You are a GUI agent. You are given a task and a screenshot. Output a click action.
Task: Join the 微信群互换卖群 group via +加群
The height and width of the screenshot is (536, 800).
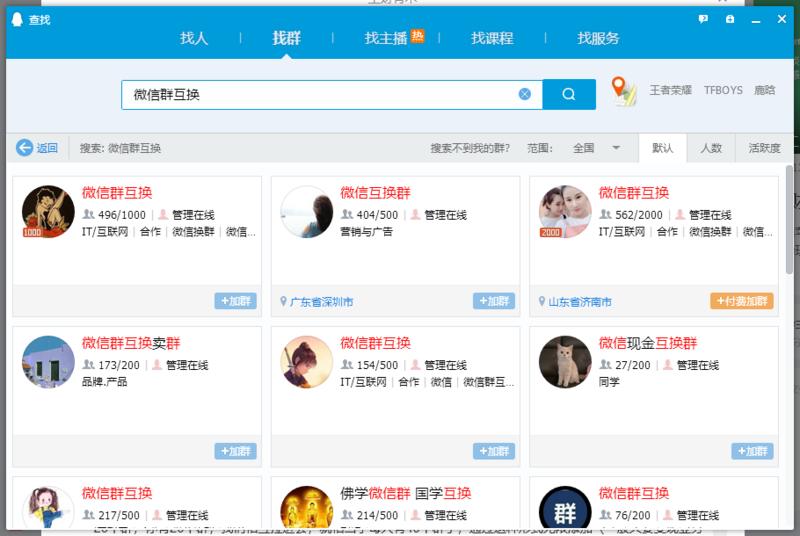(x=235, y=451)
